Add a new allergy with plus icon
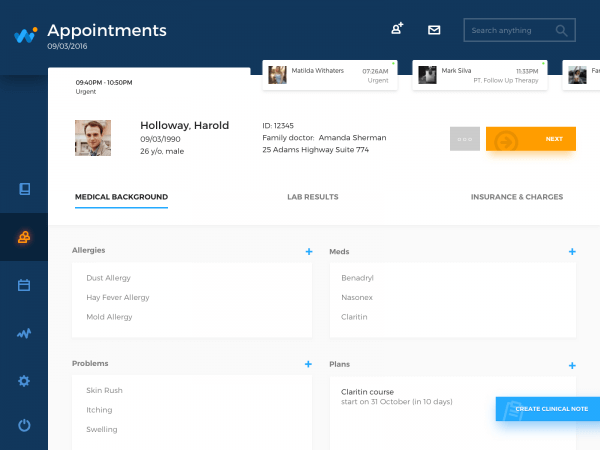This screenshot has height=450, width=600. tap(308, 252)
